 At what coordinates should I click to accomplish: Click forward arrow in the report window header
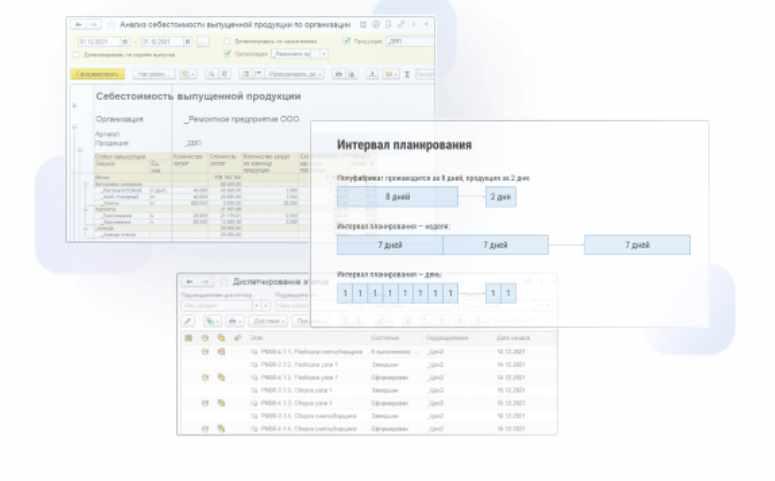tap(94, 23)
